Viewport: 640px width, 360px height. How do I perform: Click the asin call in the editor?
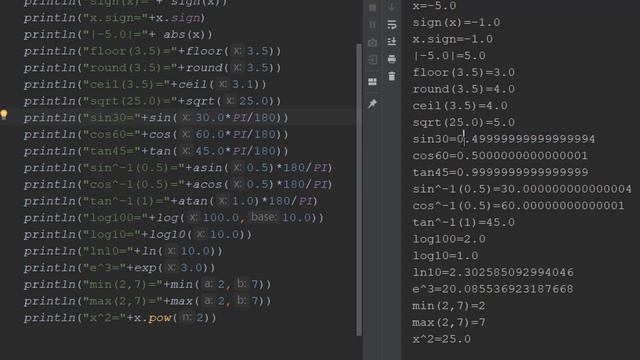207,168
